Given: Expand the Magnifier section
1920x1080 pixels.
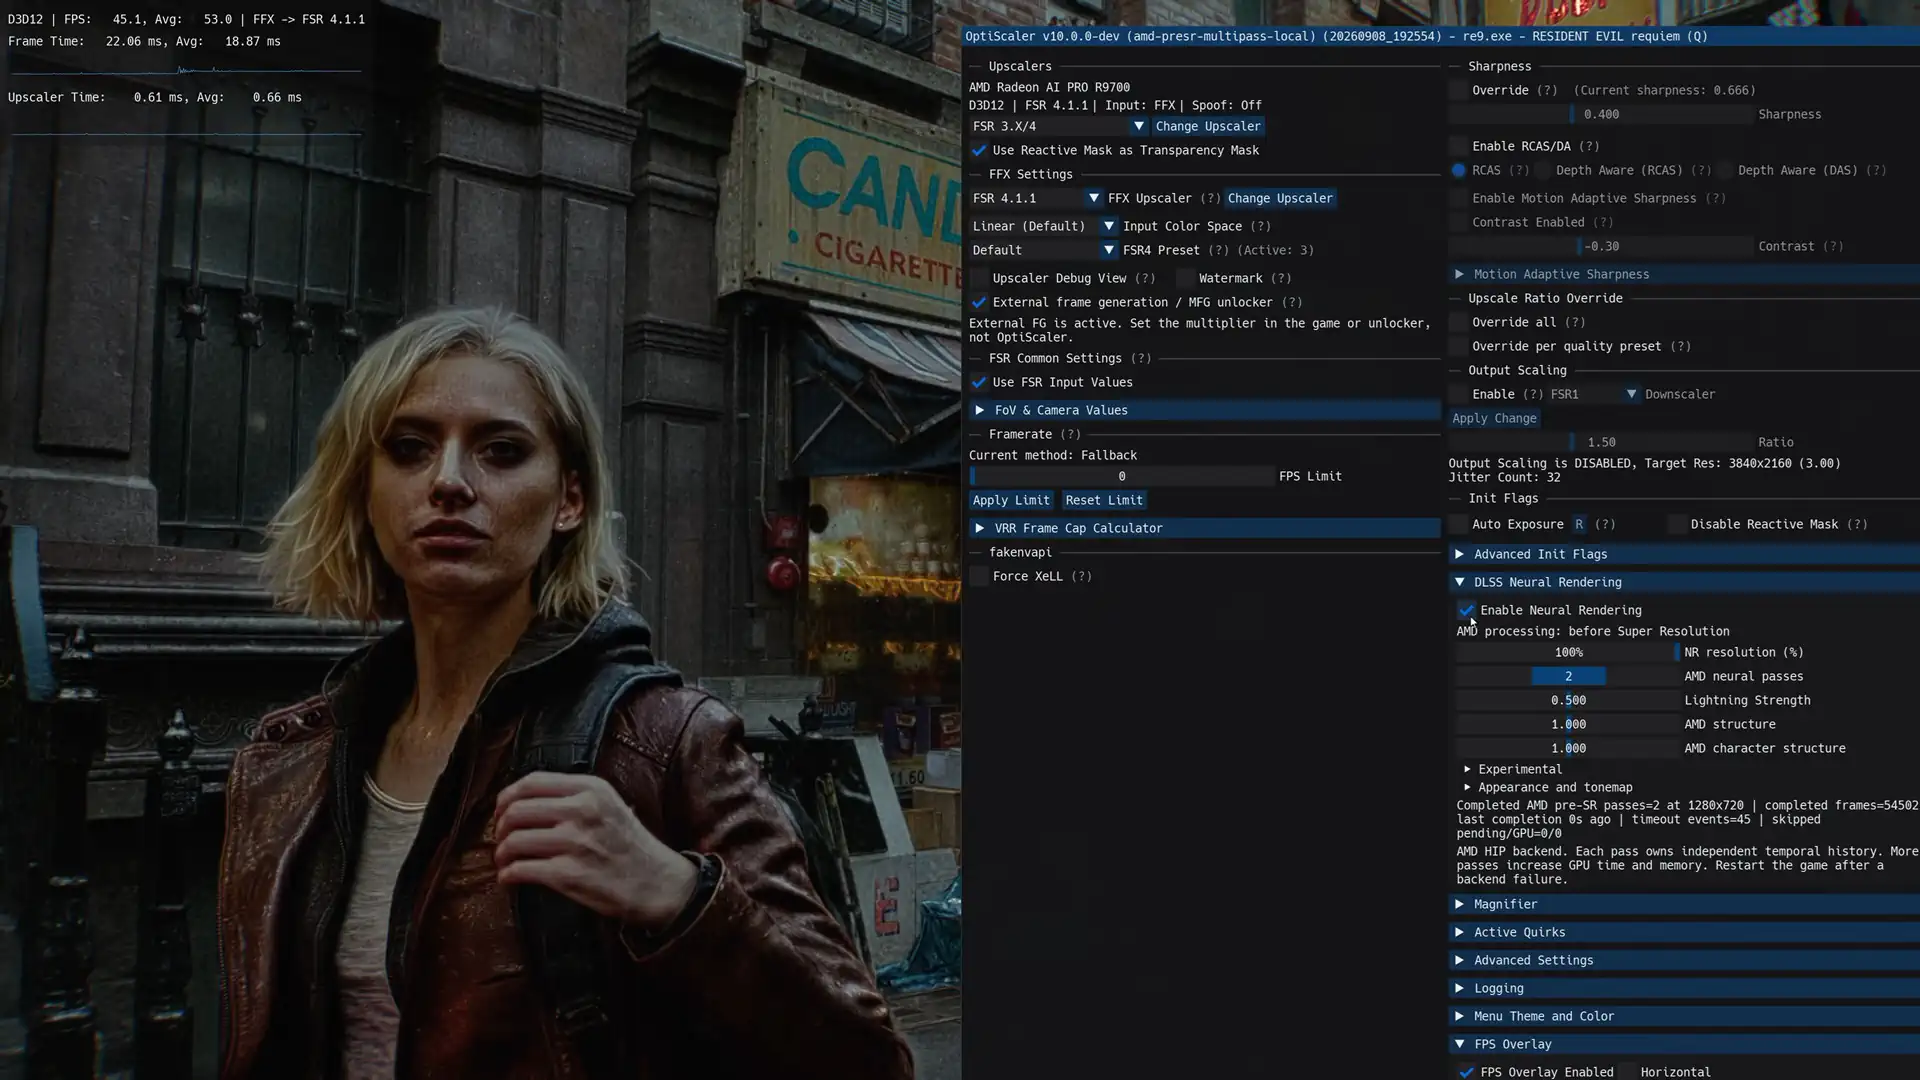Looking at the screenshot, I should [1684, 904].
